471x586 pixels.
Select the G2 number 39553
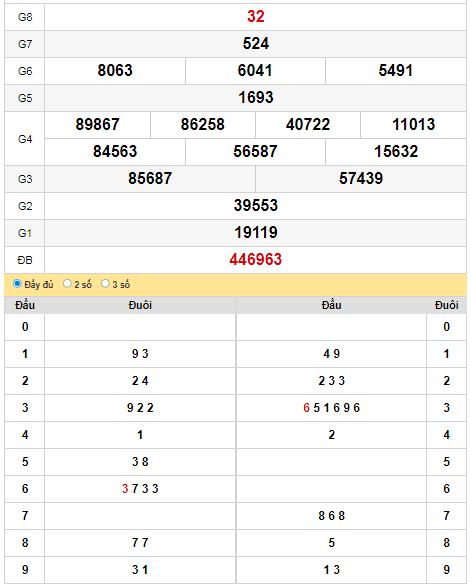coord(256,205)
